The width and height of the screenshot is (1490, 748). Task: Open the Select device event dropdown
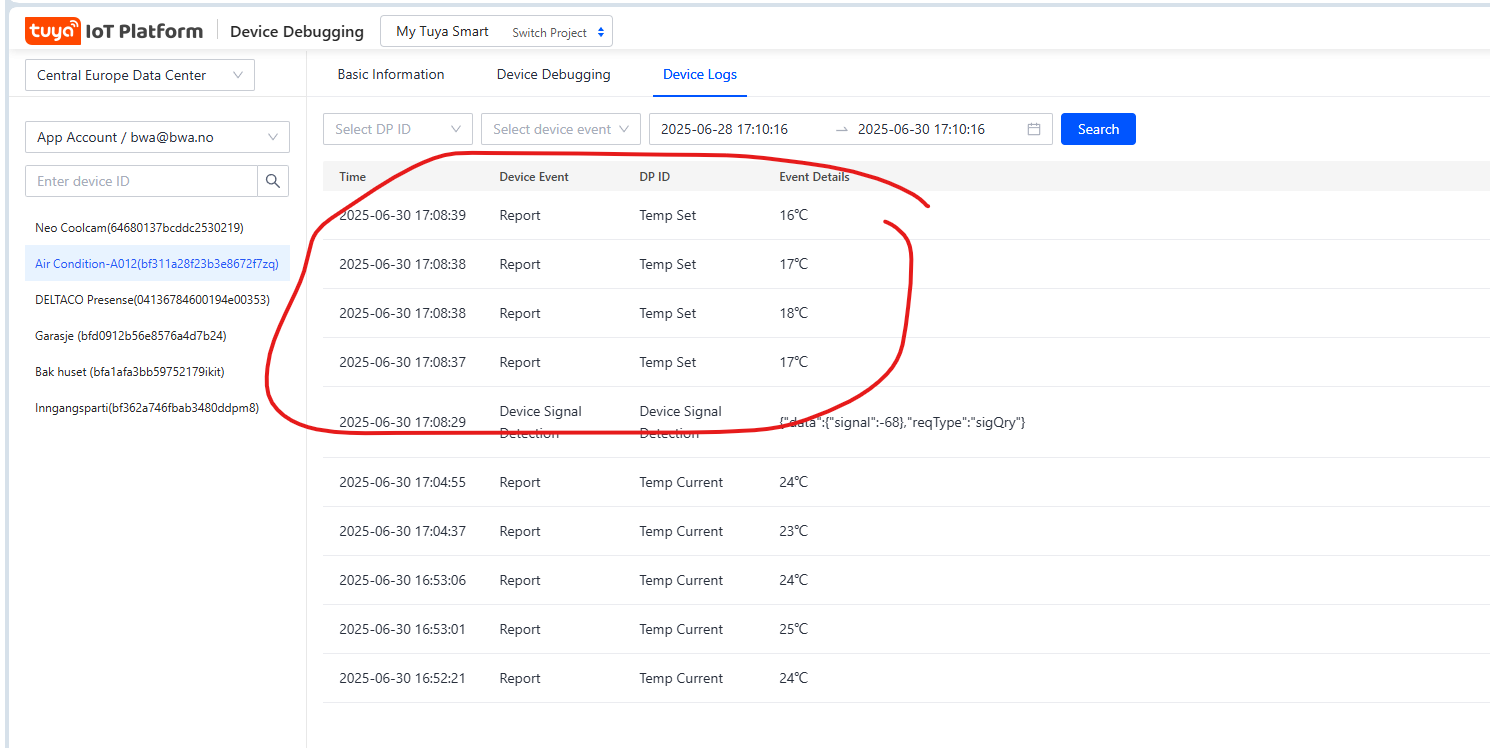561,129
